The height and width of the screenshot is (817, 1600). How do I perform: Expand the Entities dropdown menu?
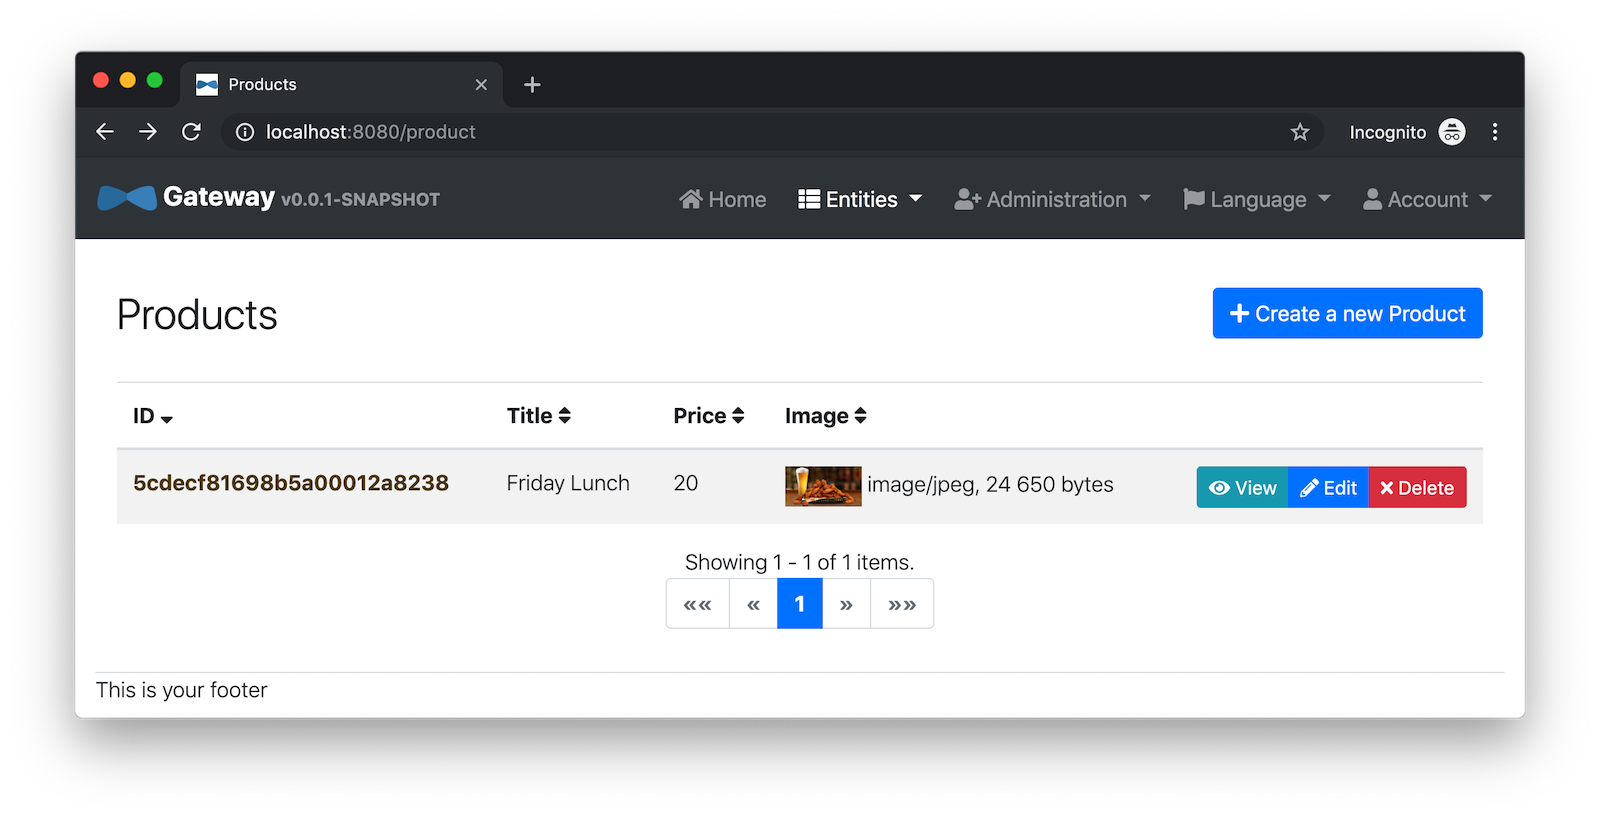tap(860, 200)
